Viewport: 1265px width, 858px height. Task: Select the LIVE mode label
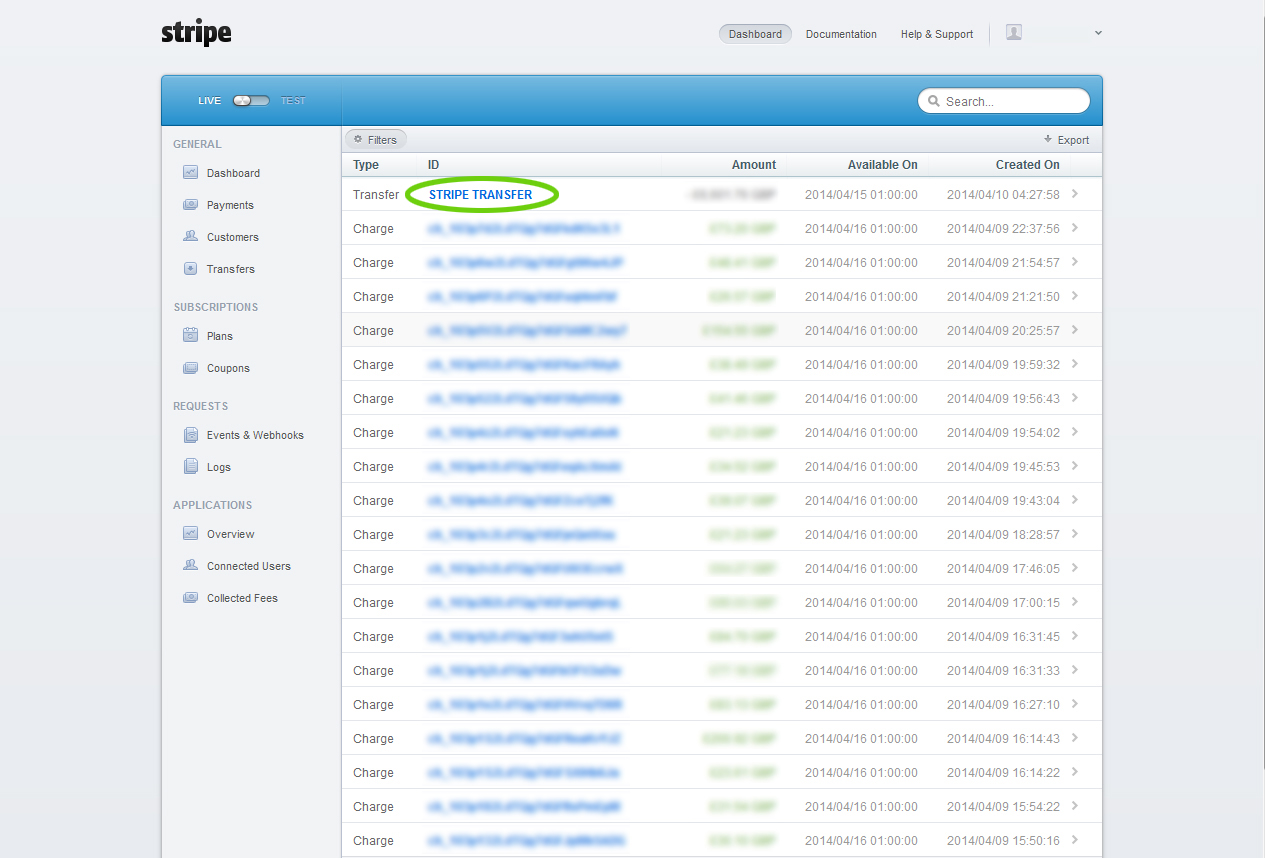pyautogui.click(x=209, y=101)
